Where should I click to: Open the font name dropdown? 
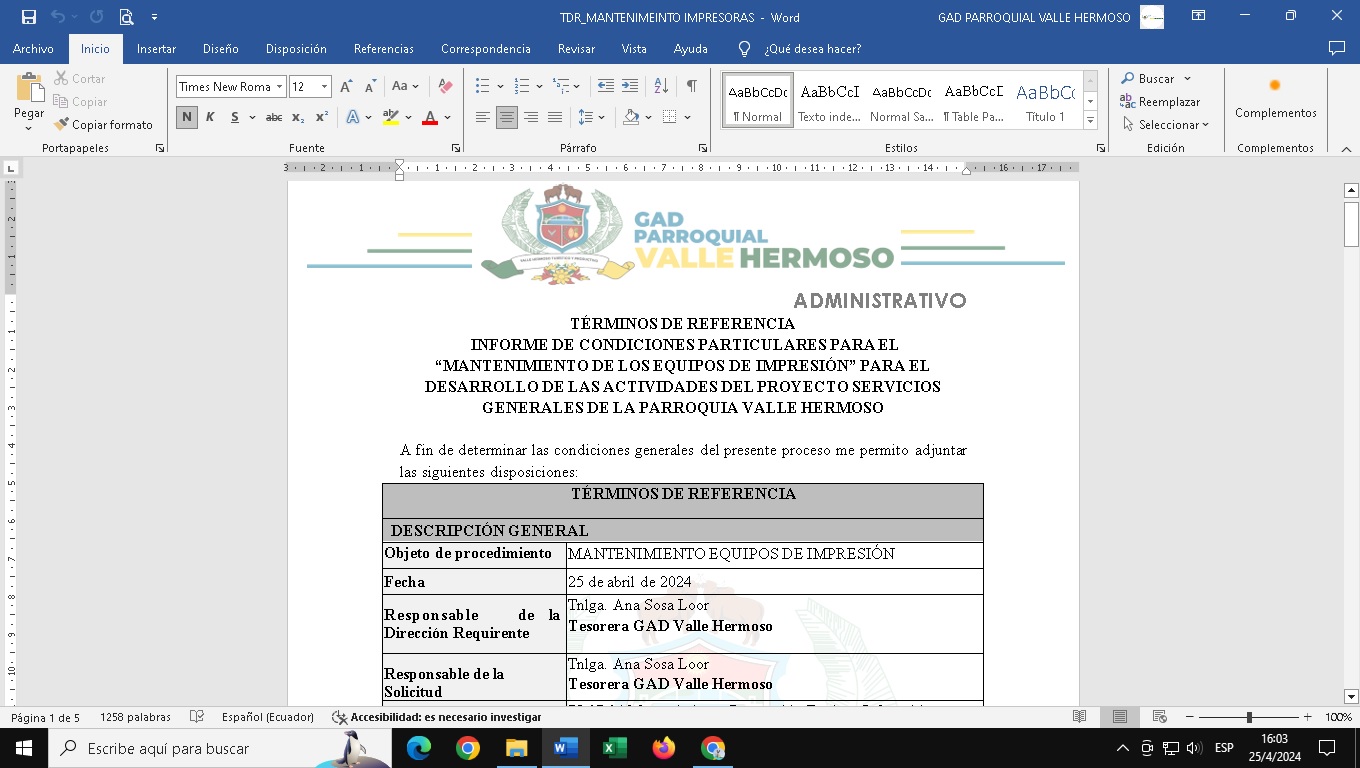(280, 87)
